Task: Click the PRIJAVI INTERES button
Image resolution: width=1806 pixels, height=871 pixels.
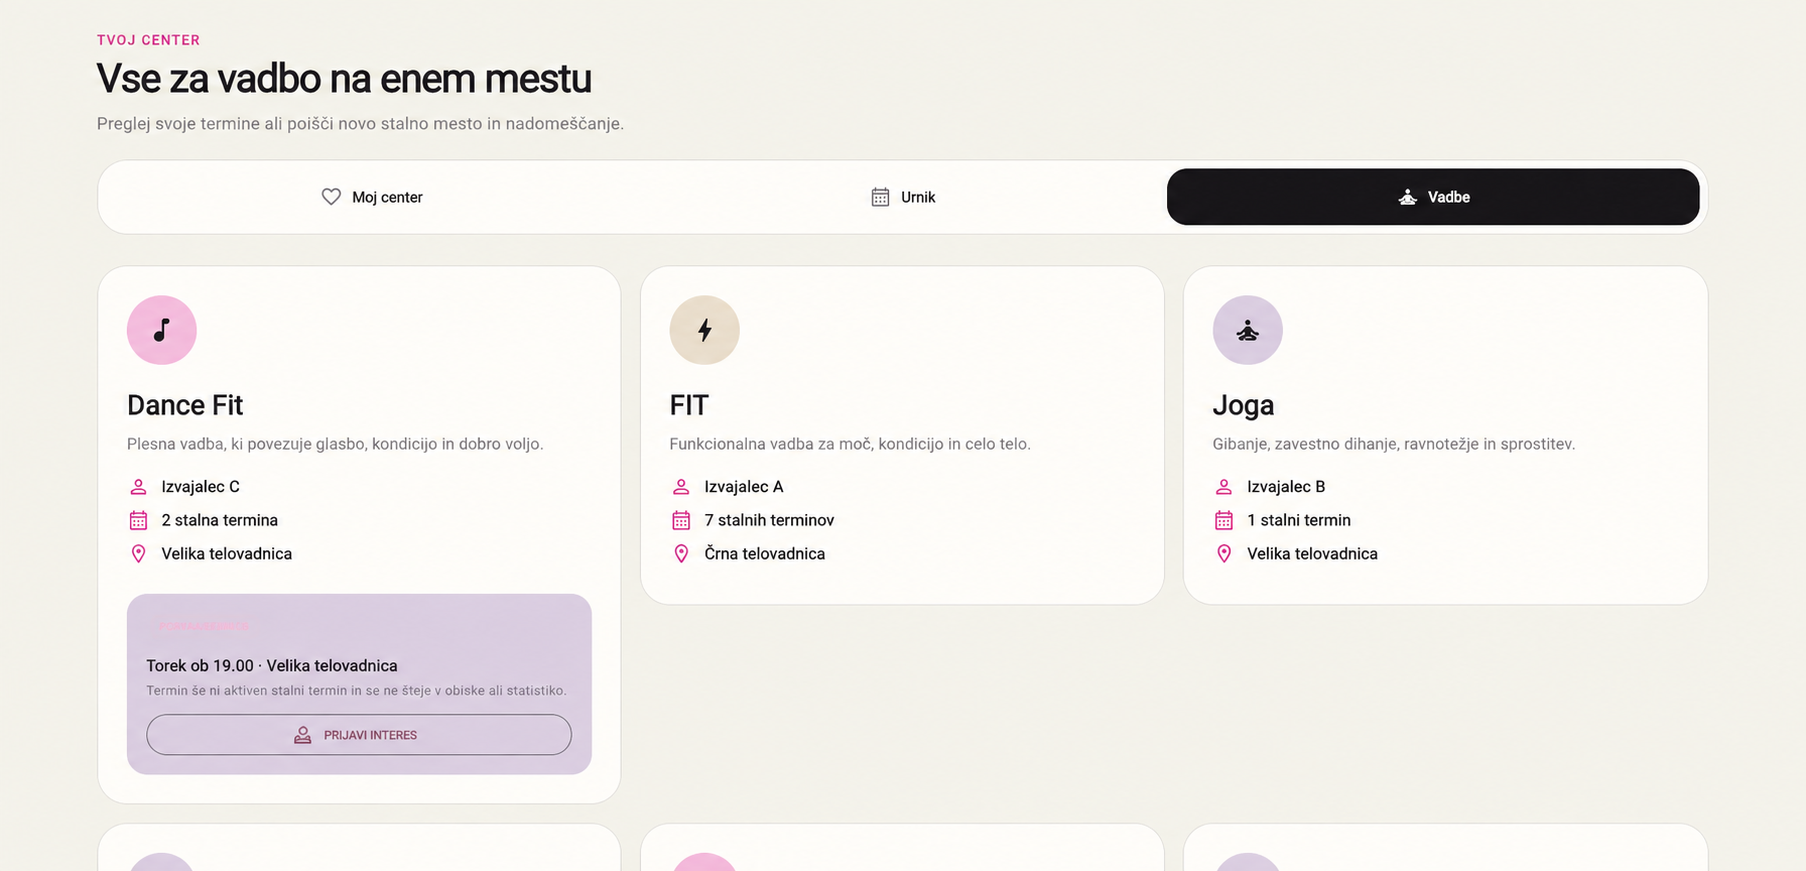Action: click(359, 735)
